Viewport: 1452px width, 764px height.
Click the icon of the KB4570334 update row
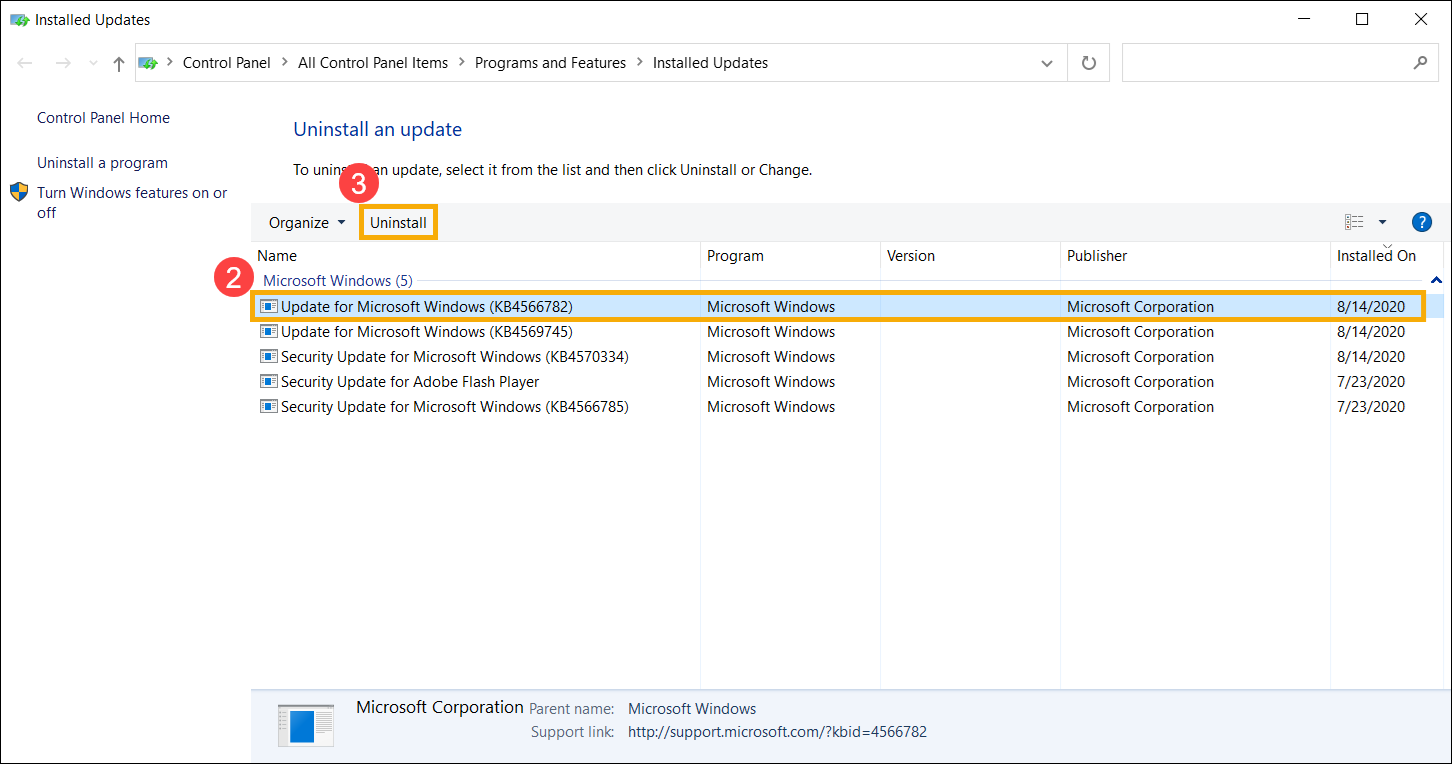tap(268, 356)
